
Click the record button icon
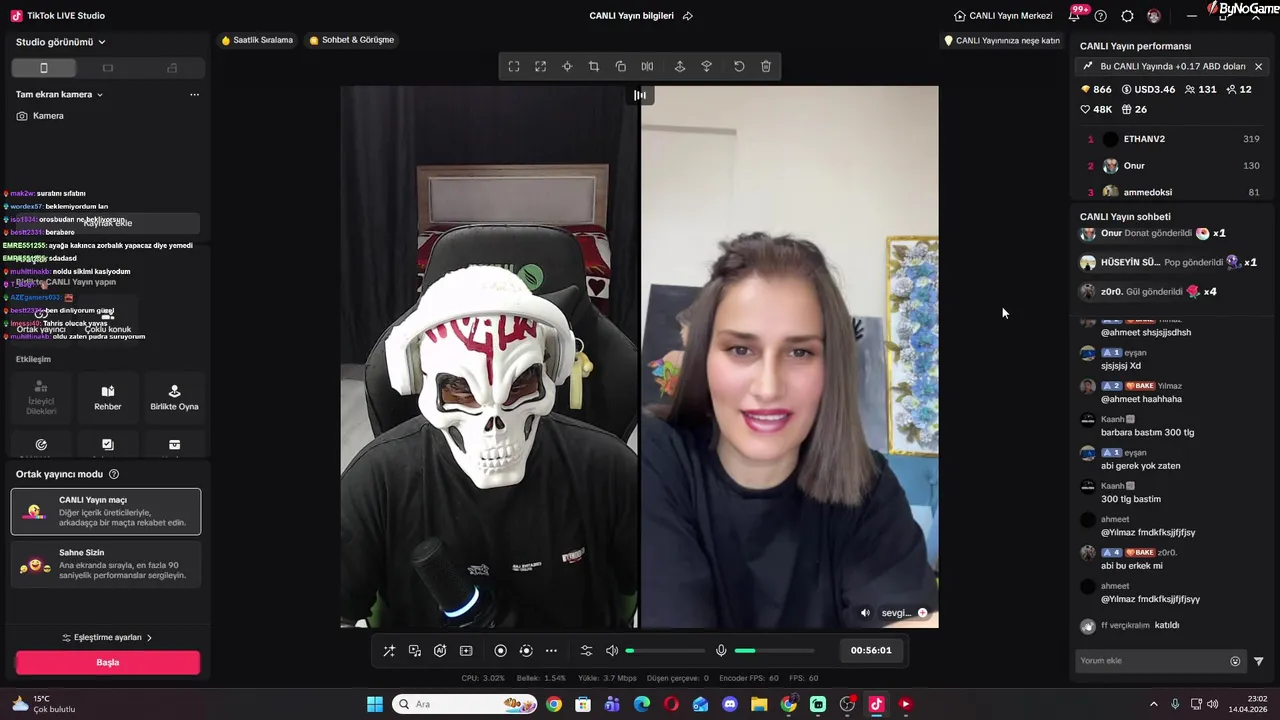coord(501,651)
